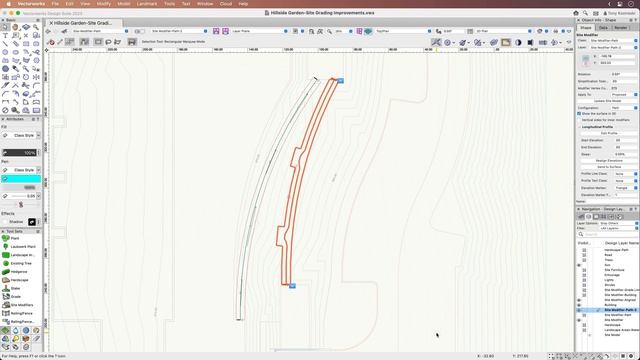Click the cyan pen color swatch

(x=21, y=179)
